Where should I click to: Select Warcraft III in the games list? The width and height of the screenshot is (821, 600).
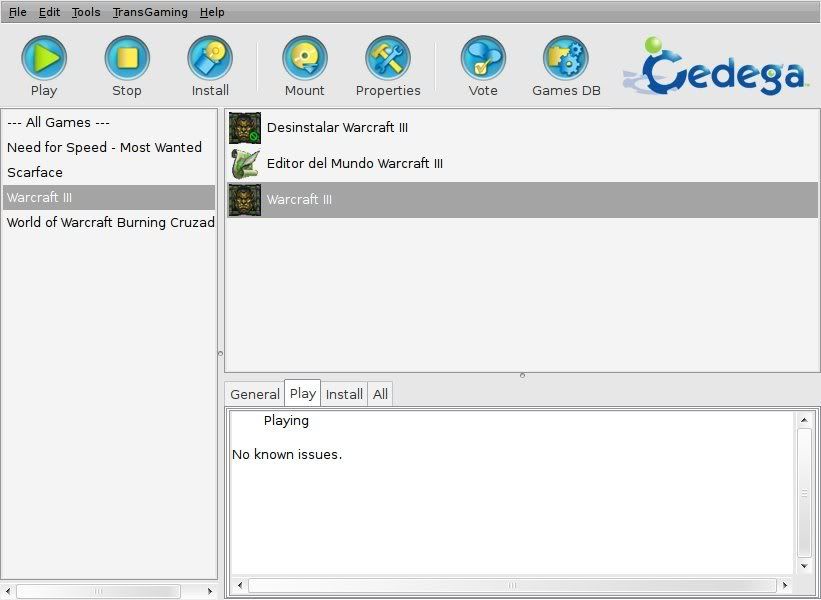pyautogui.click(x=109, y=197)
